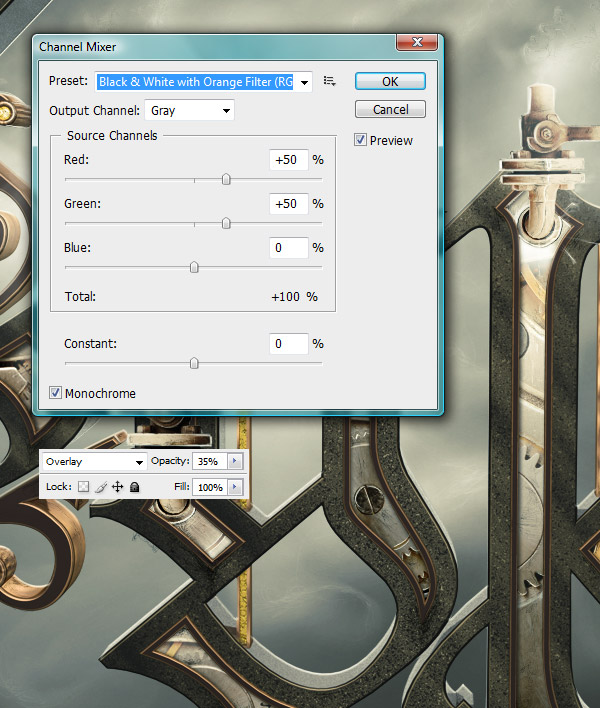This screenshot has width=600, height=708.
Task: Click the Output Channel label
Action: (94, 111)
